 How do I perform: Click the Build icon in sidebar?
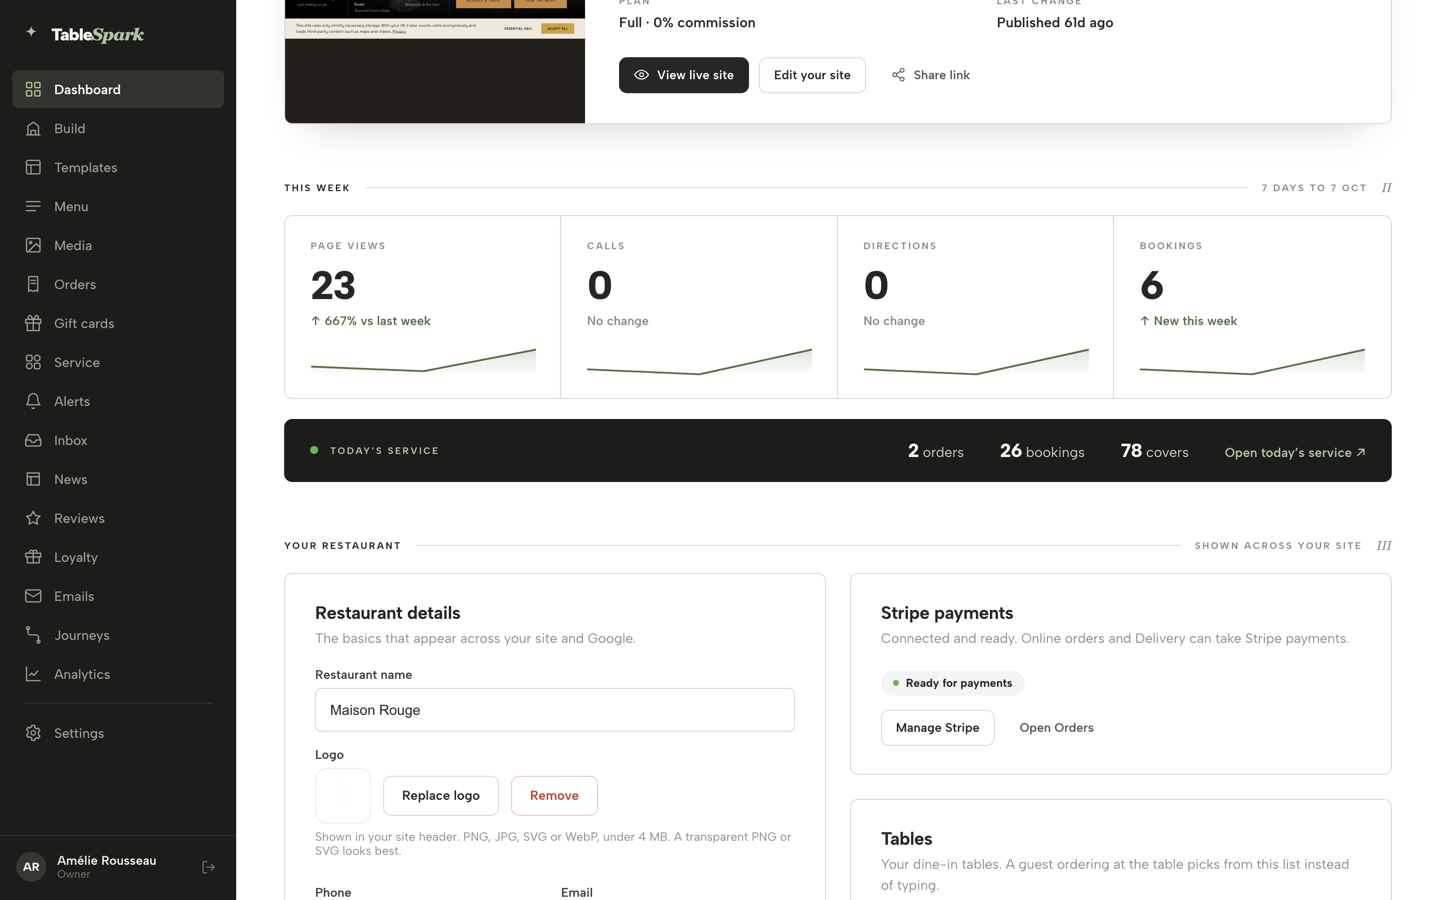tap(33, 129)
